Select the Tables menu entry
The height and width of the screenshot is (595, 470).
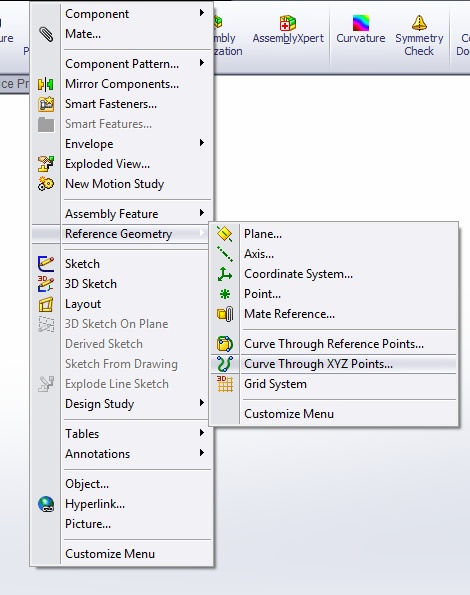coord(122,434)
